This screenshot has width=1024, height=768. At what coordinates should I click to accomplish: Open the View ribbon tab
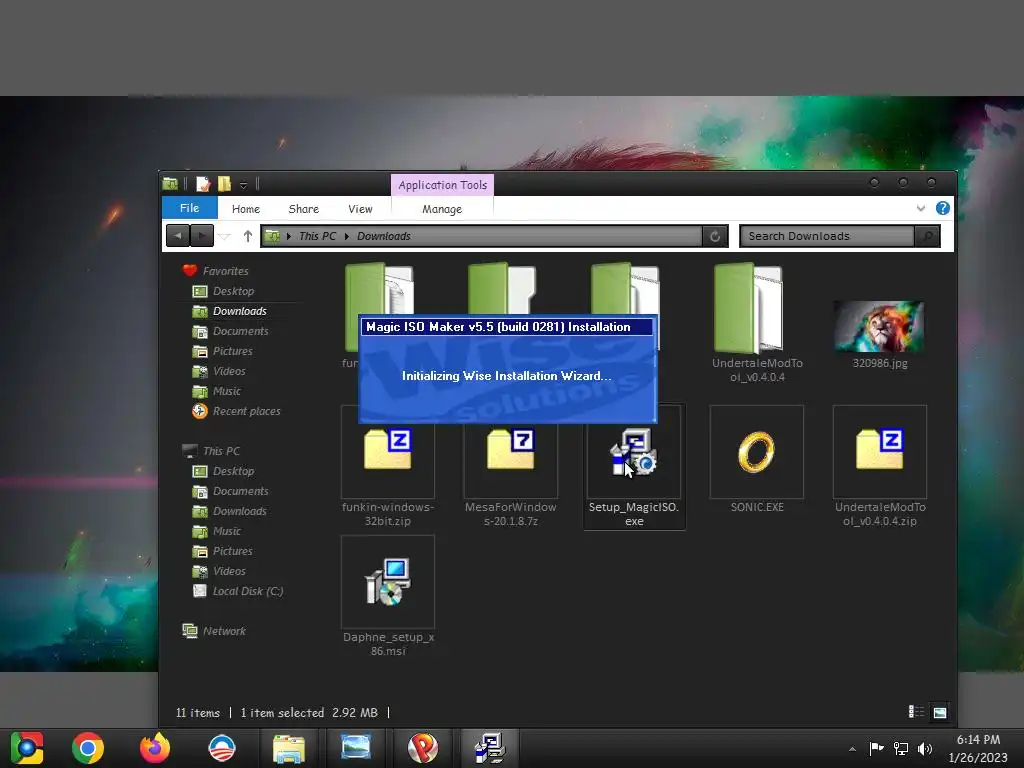pos(360,209)
